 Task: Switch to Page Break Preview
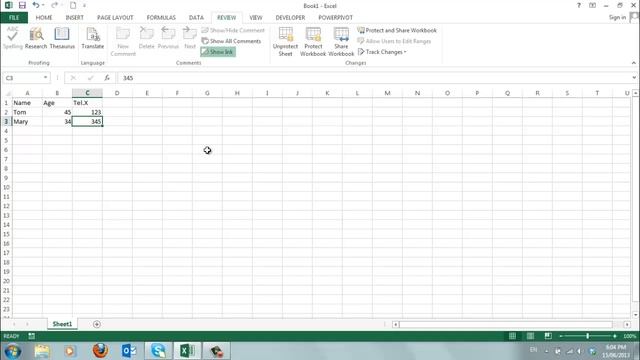548,336
